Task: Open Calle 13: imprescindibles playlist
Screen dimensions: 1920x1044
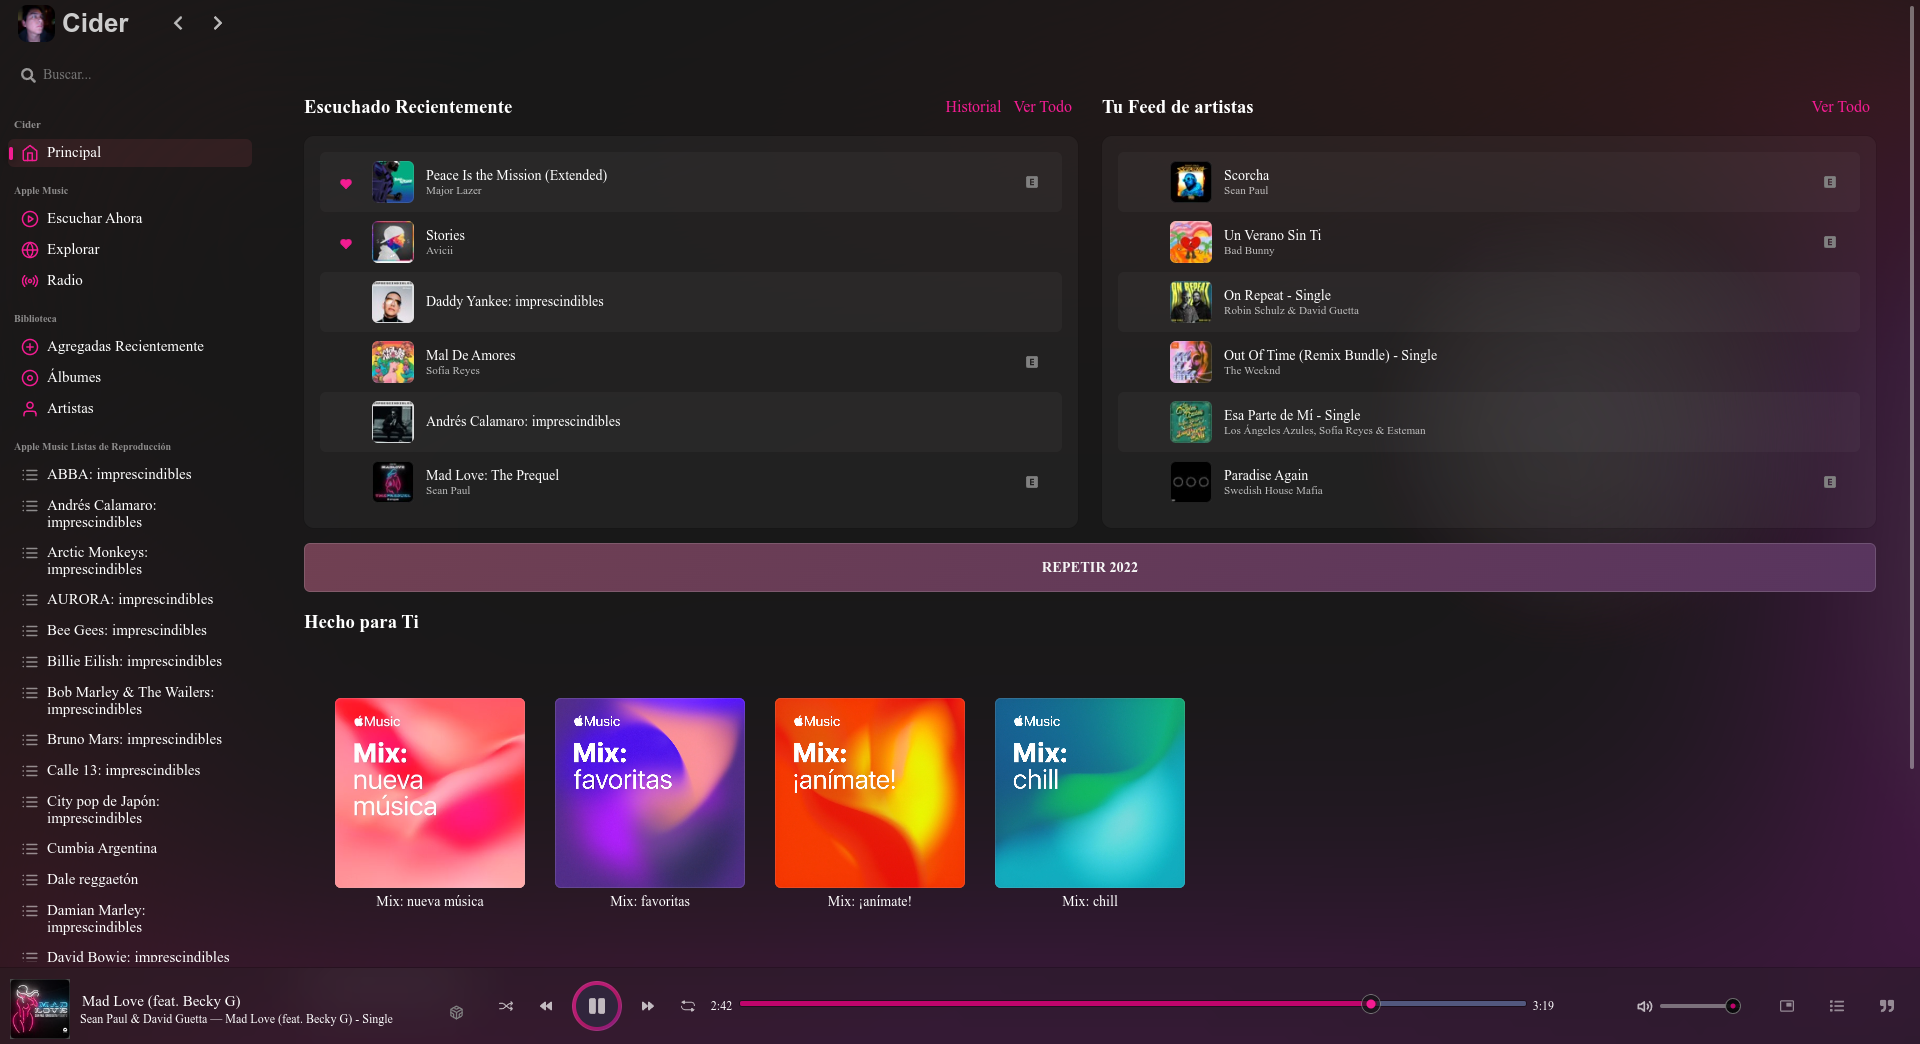Action: pyautogui.click(x=130, y=770)
